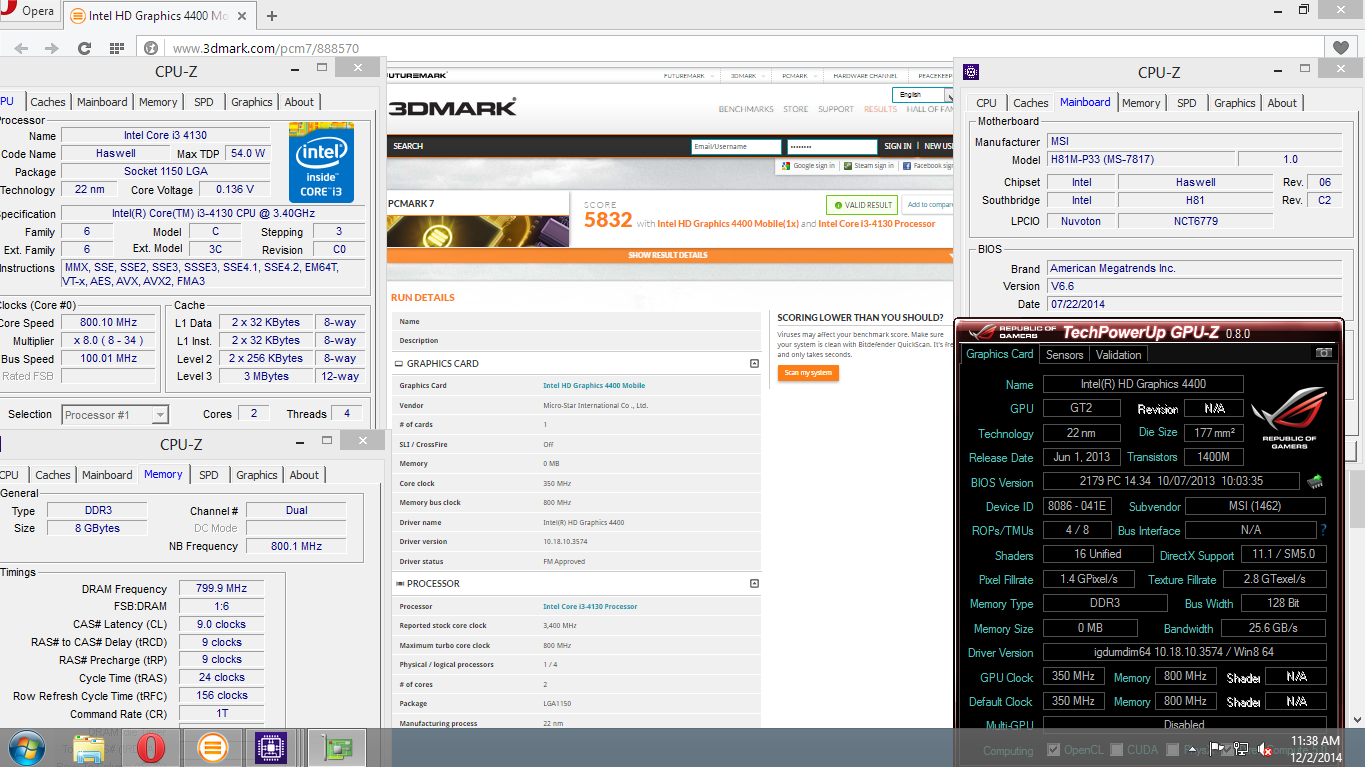Open File Explorer from the taskbar
The image size is (1365, 767).
(x=89, y=748)
